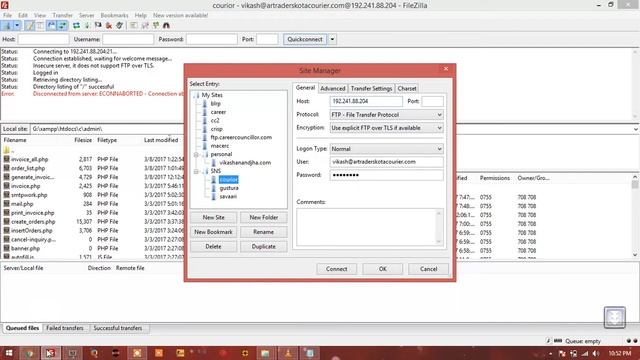Click the New Bookmark button

pyautogui.click(x=213, y=232)
